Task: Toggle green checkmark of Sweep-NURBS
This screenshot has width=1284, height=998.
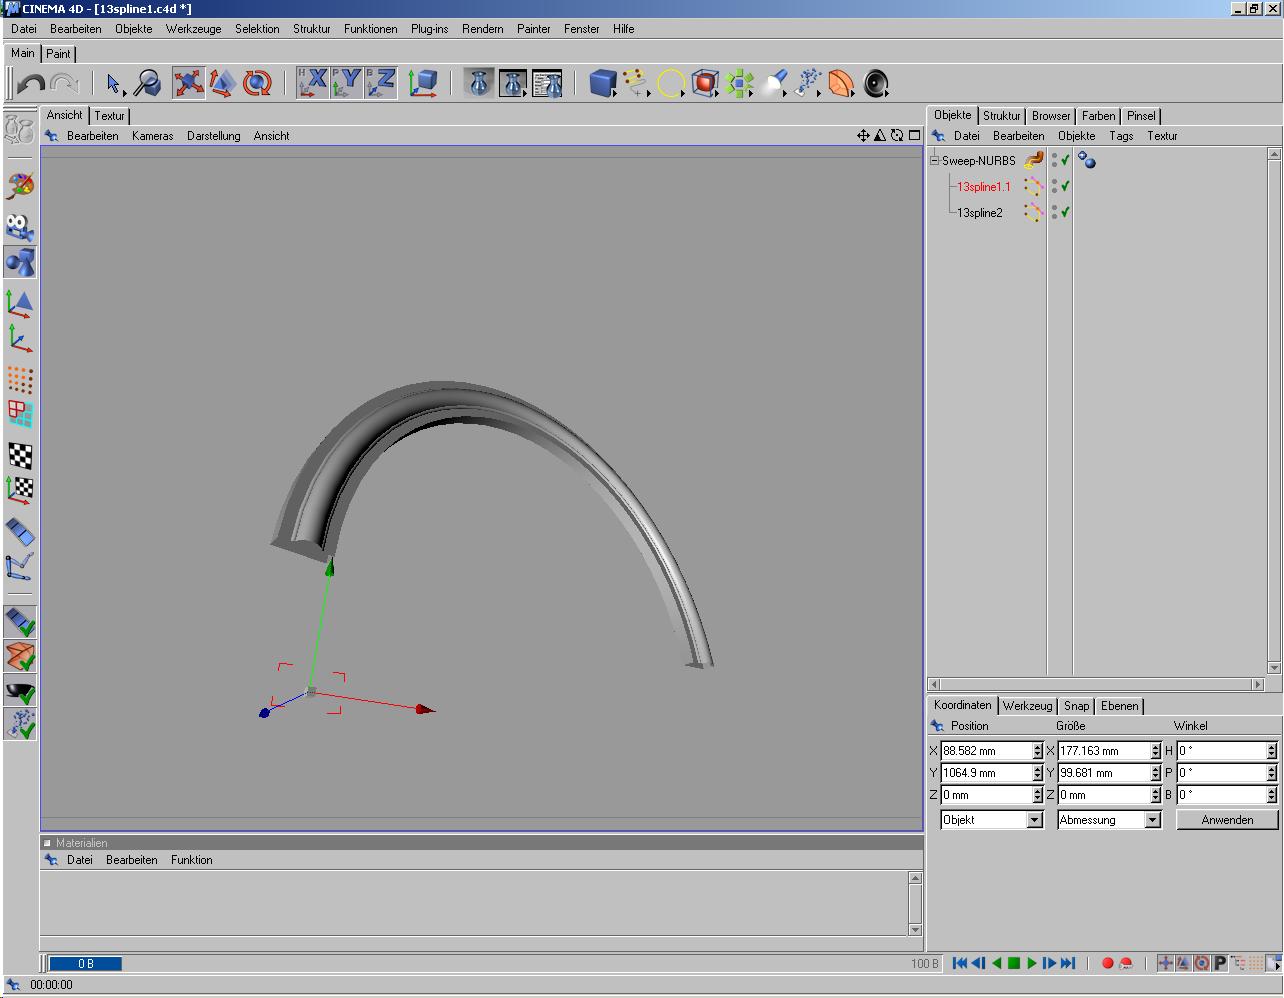Action: (x=1066, y=160)
